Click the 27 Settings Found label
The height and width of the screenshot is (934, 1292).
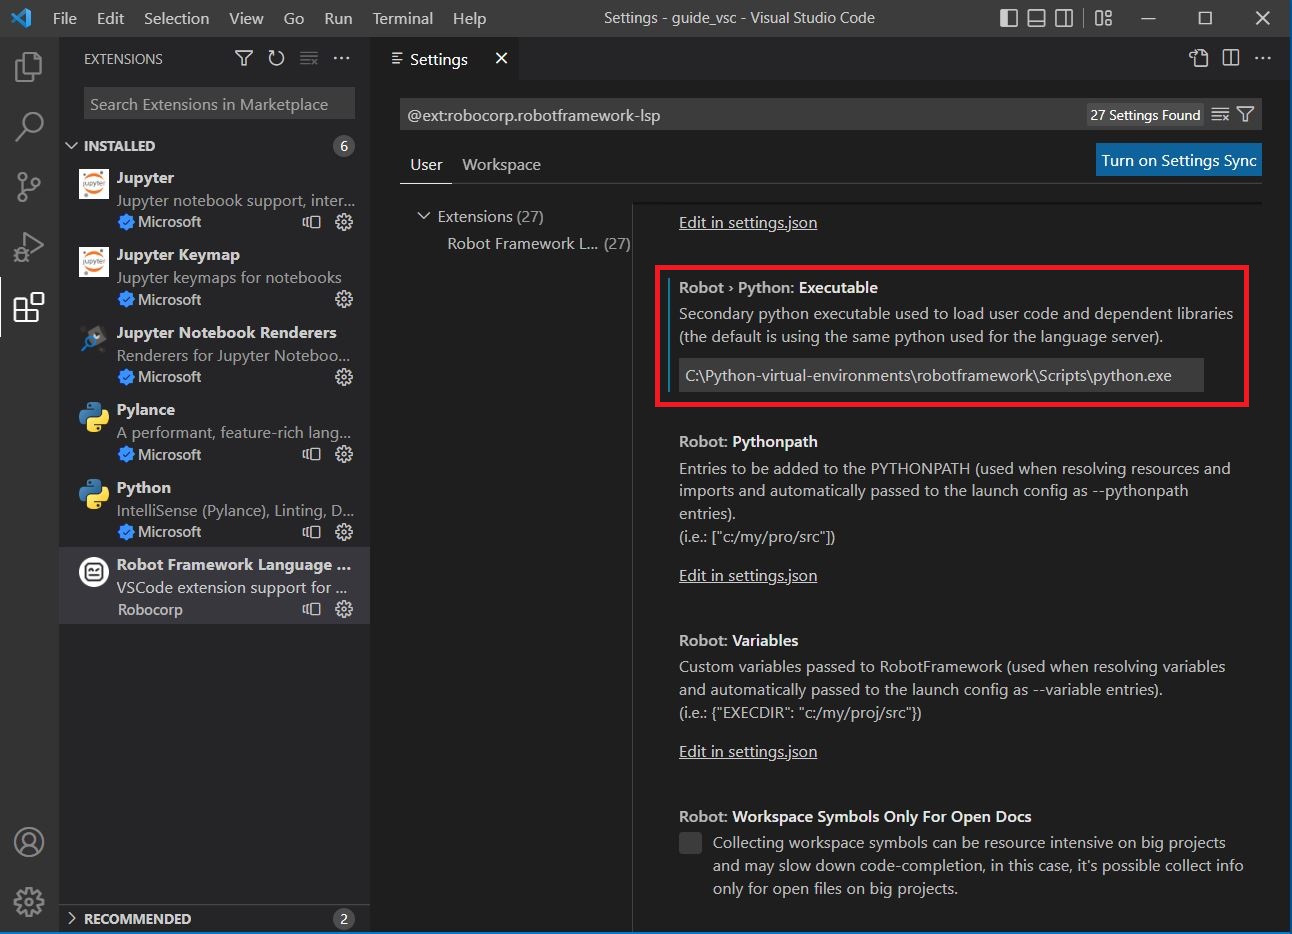(x=1145, y=115)
